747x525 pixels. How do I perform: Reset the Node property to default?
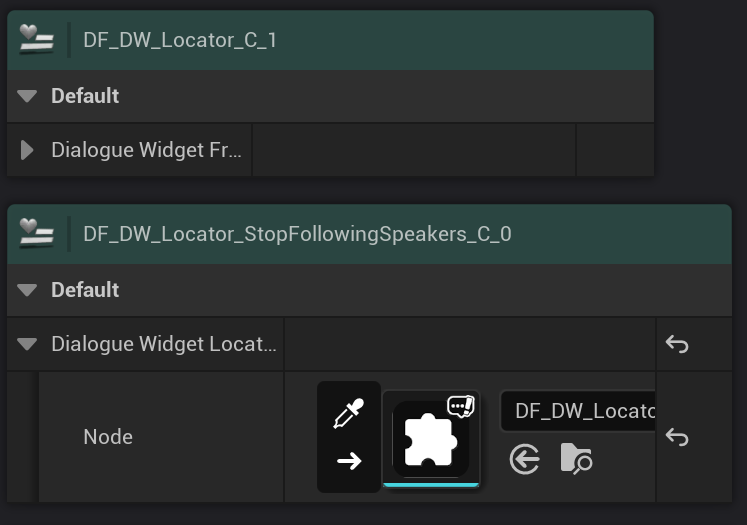point(677,437)
